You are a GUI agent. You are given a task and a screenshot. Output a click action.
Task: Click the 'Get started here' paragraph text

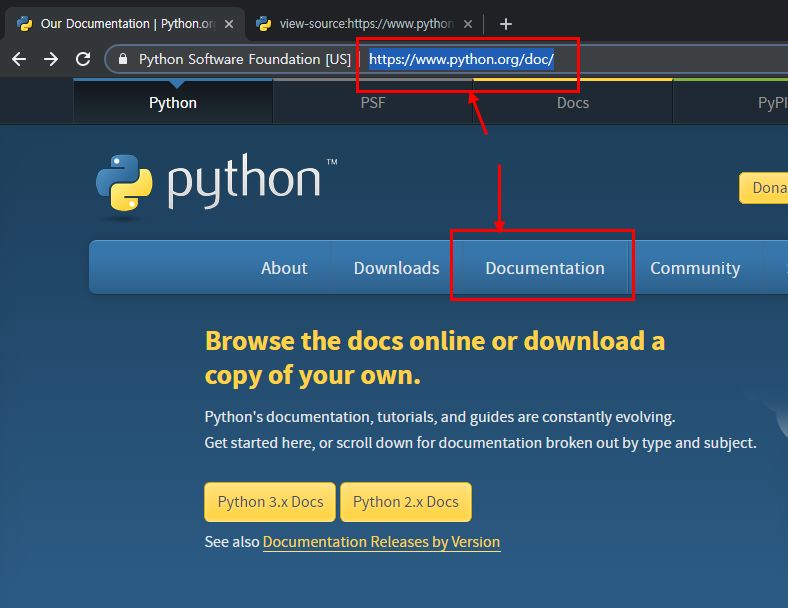(x=480, y=443)
